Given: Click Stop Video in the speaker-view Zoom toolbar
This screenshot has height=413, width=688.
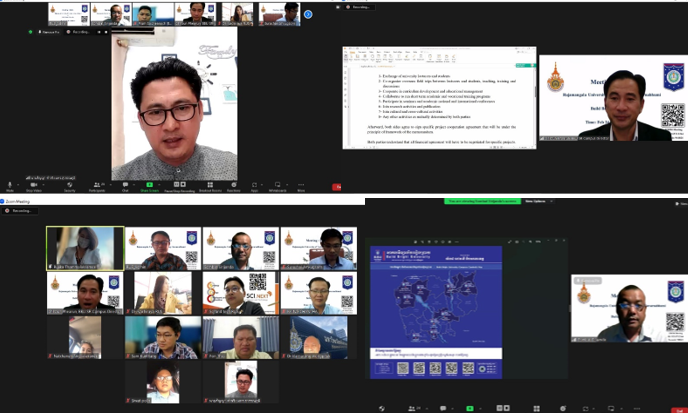Looking at the screenshot, I should (x=34, y=187).
